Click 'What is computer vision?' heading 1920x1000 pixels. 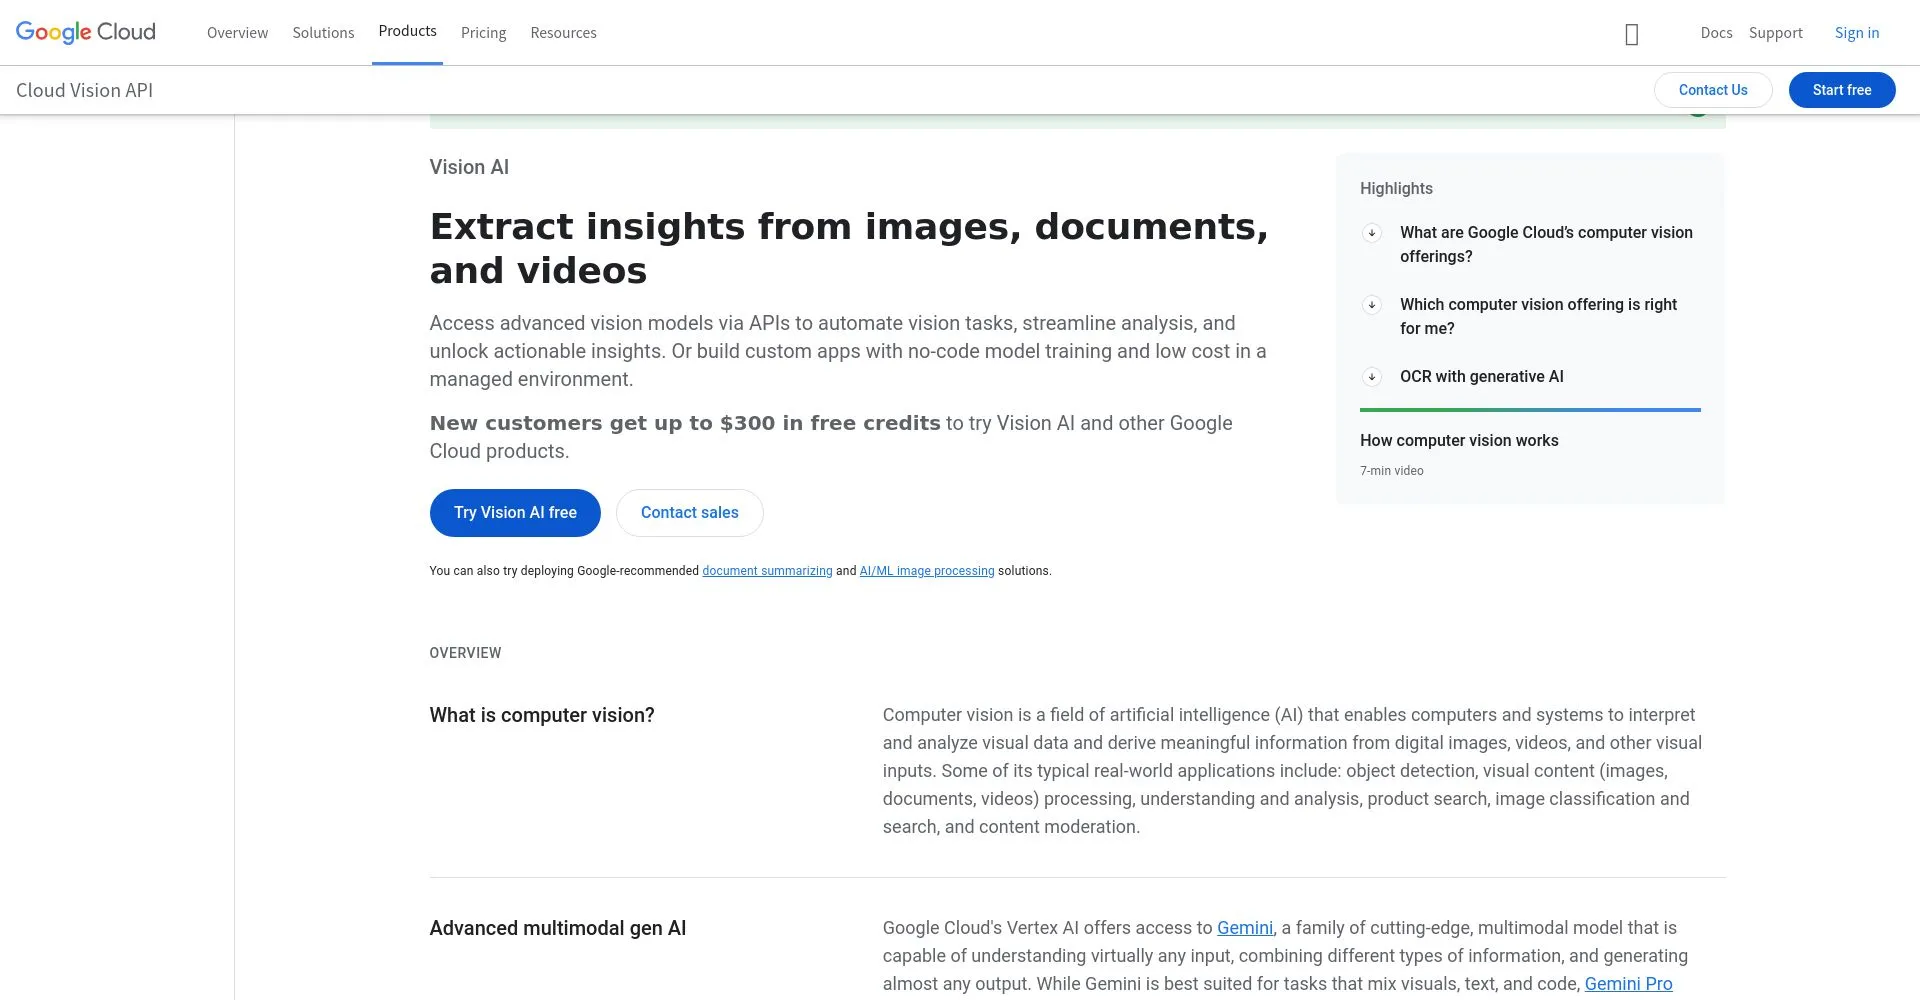542,716
